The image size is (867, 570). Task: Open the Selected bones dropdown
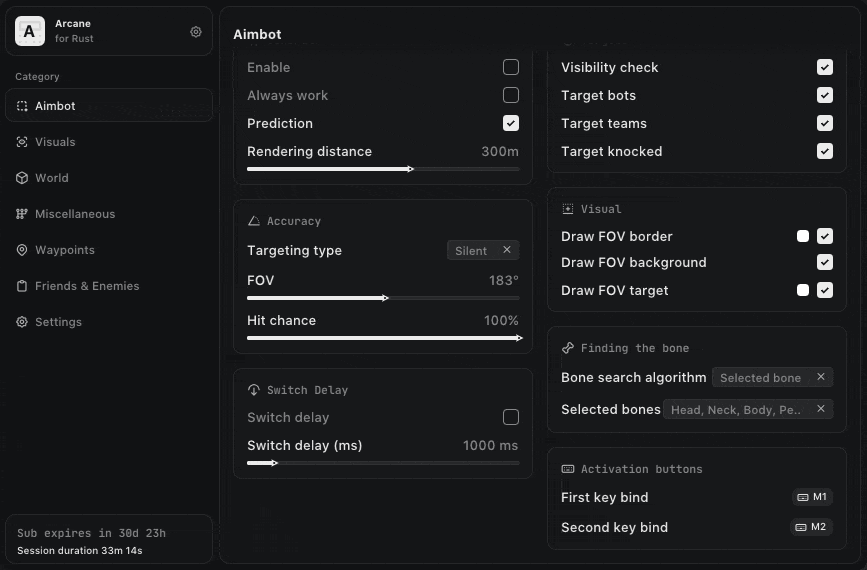pos(737,410)
